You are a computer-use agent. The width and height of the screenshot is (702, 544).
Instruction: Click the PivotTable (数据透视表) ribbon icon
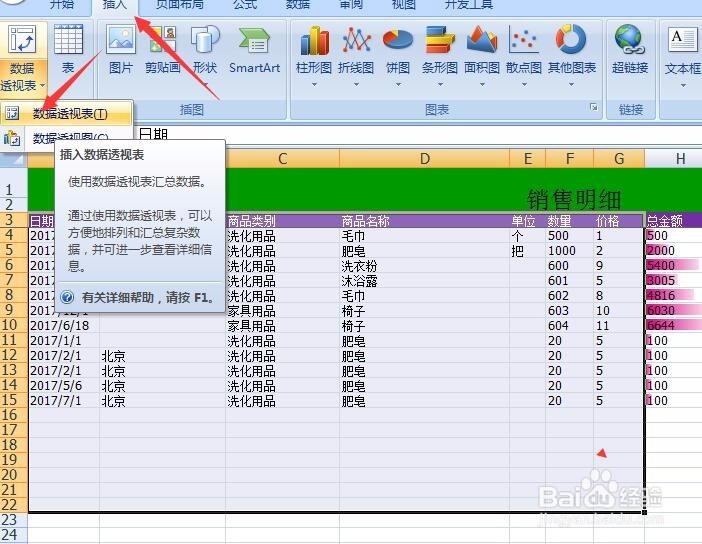(x=22, y=40)
